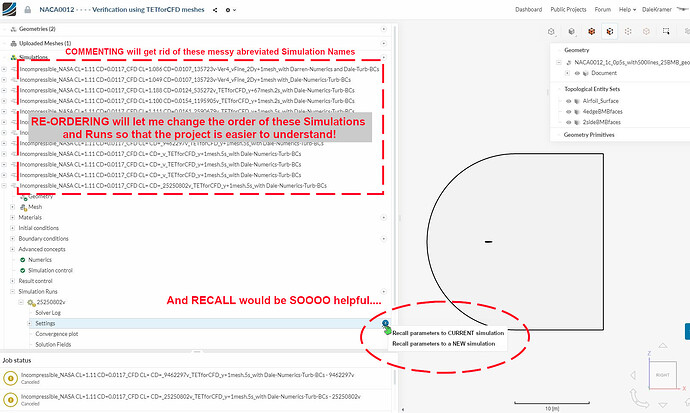Click plus icon beside Materials

pyautogui.click(x=383, y=217)
